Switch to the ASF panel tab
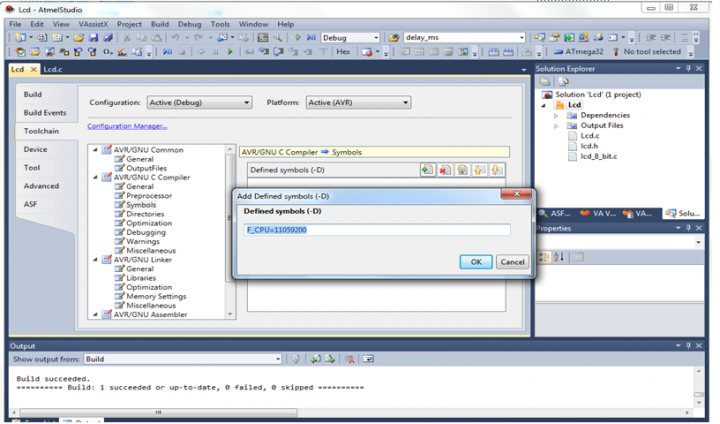 [x=555, y=213]
